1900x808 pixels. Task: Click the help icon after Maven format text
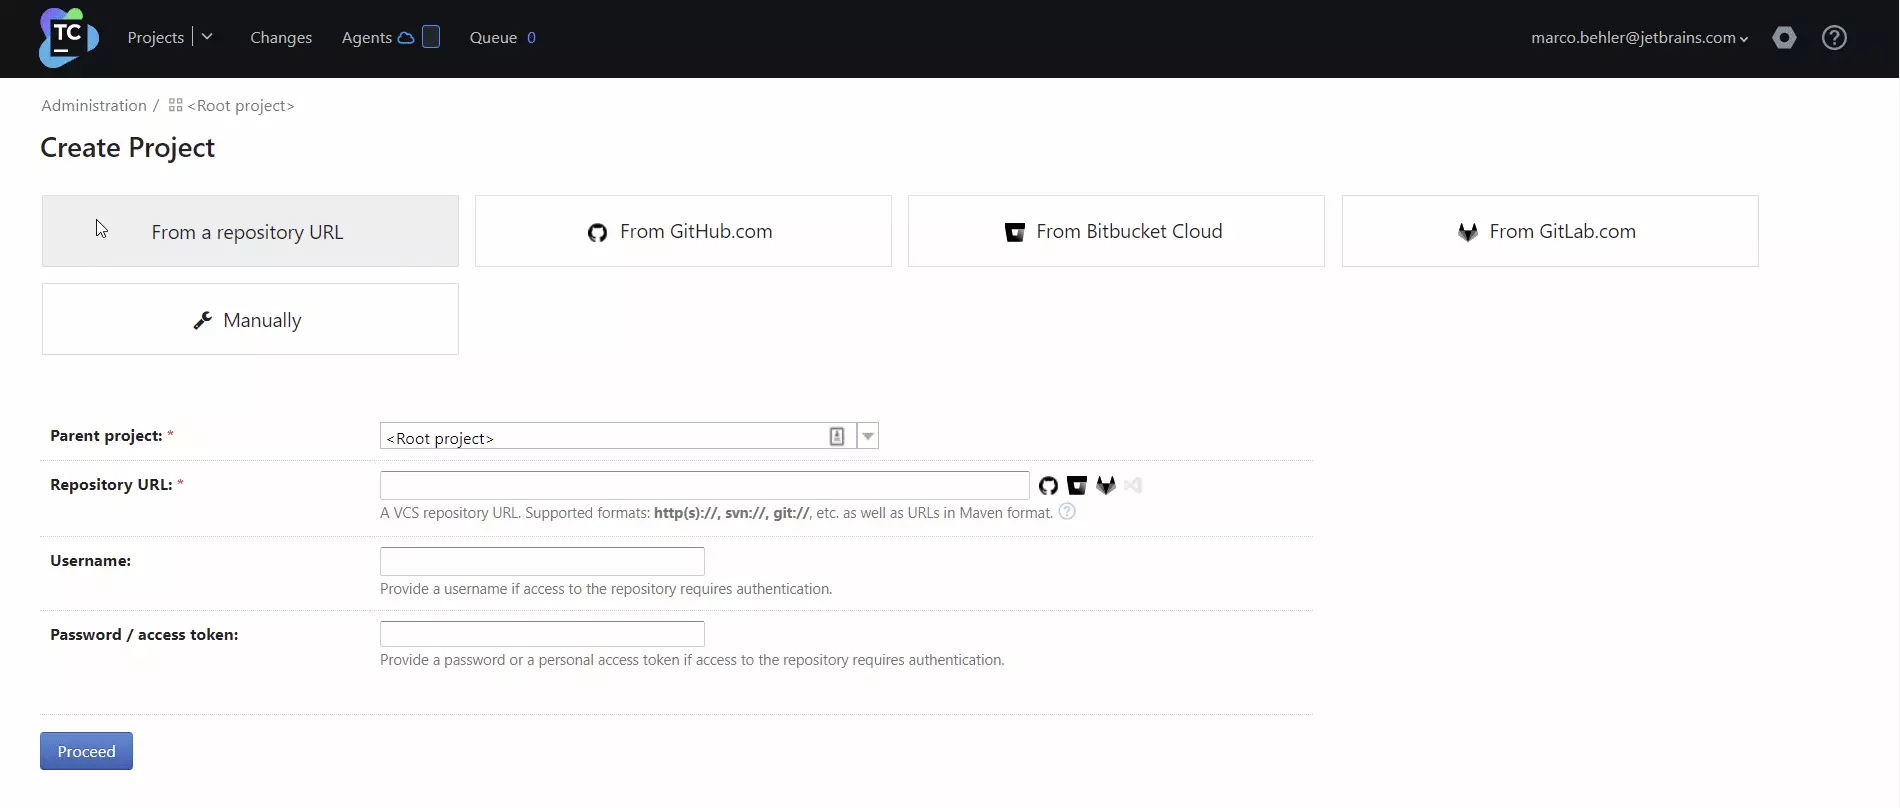click(x=1067, y=512)
